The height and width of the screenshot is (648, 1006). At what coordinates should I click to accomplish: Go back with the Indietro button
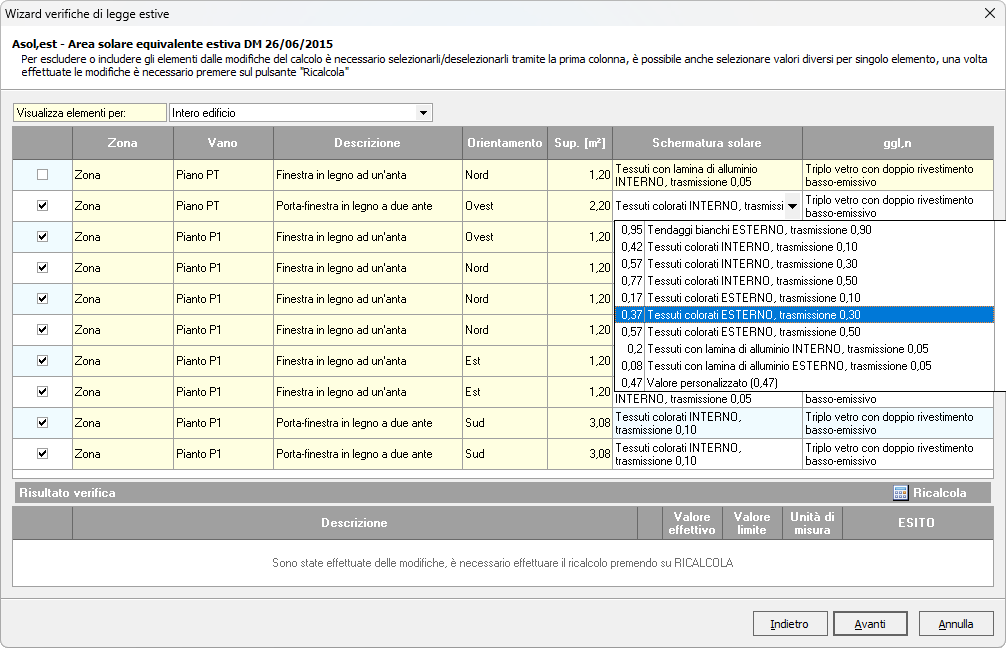tap(789, 624)
